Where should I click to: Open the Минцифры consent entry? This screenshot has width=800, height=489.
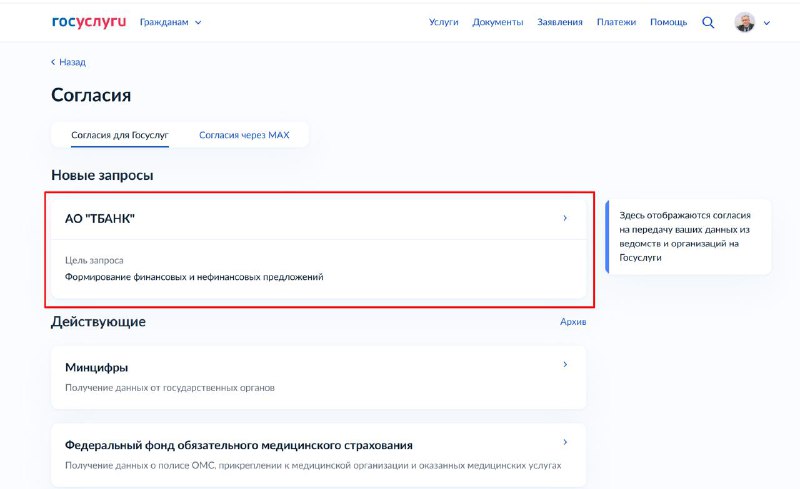point(97,367)
